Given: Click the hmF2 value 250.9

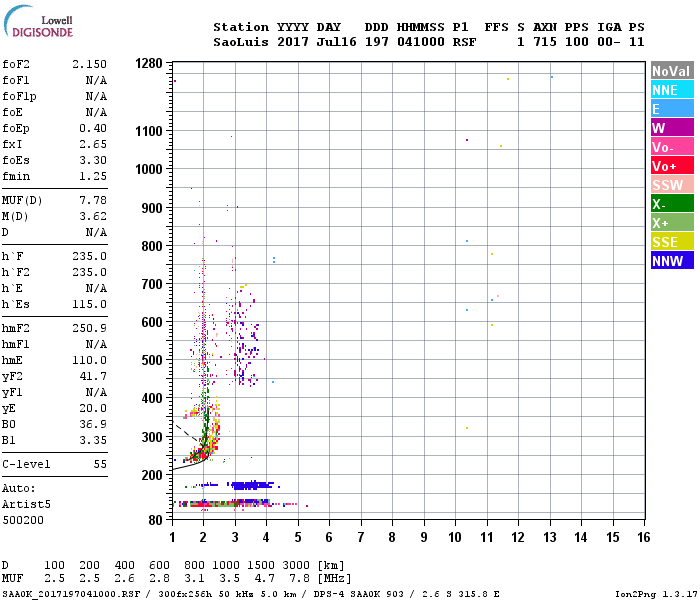Looking at the screenshot, I should [89, 328].
